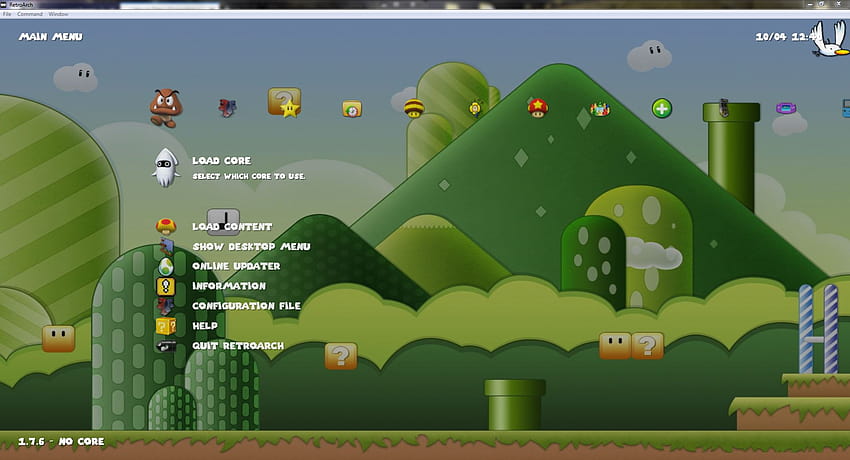850x460 pixels.
Task: Open the Command menu
Action: point(30,14)
